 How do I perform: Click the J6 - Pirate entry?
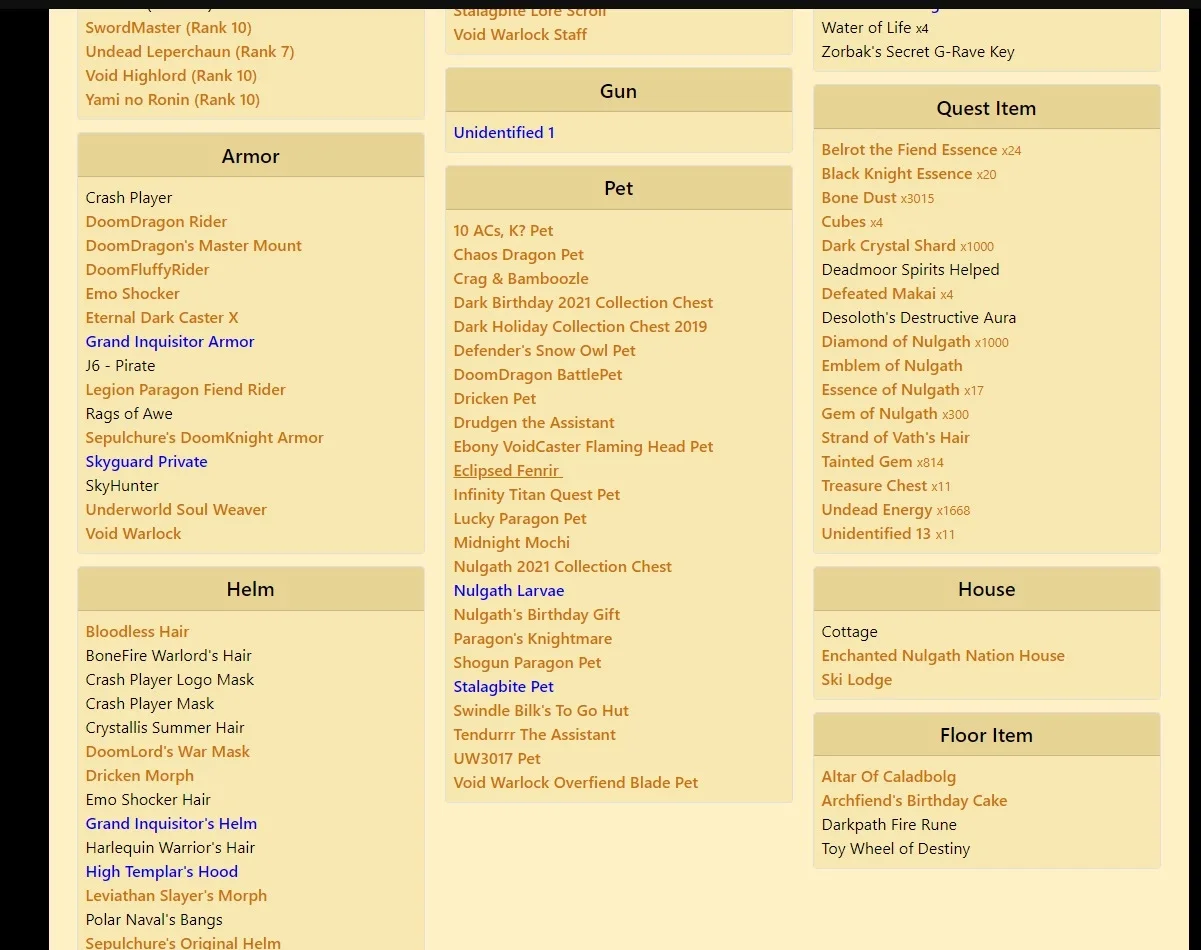(x=121, y=366)
